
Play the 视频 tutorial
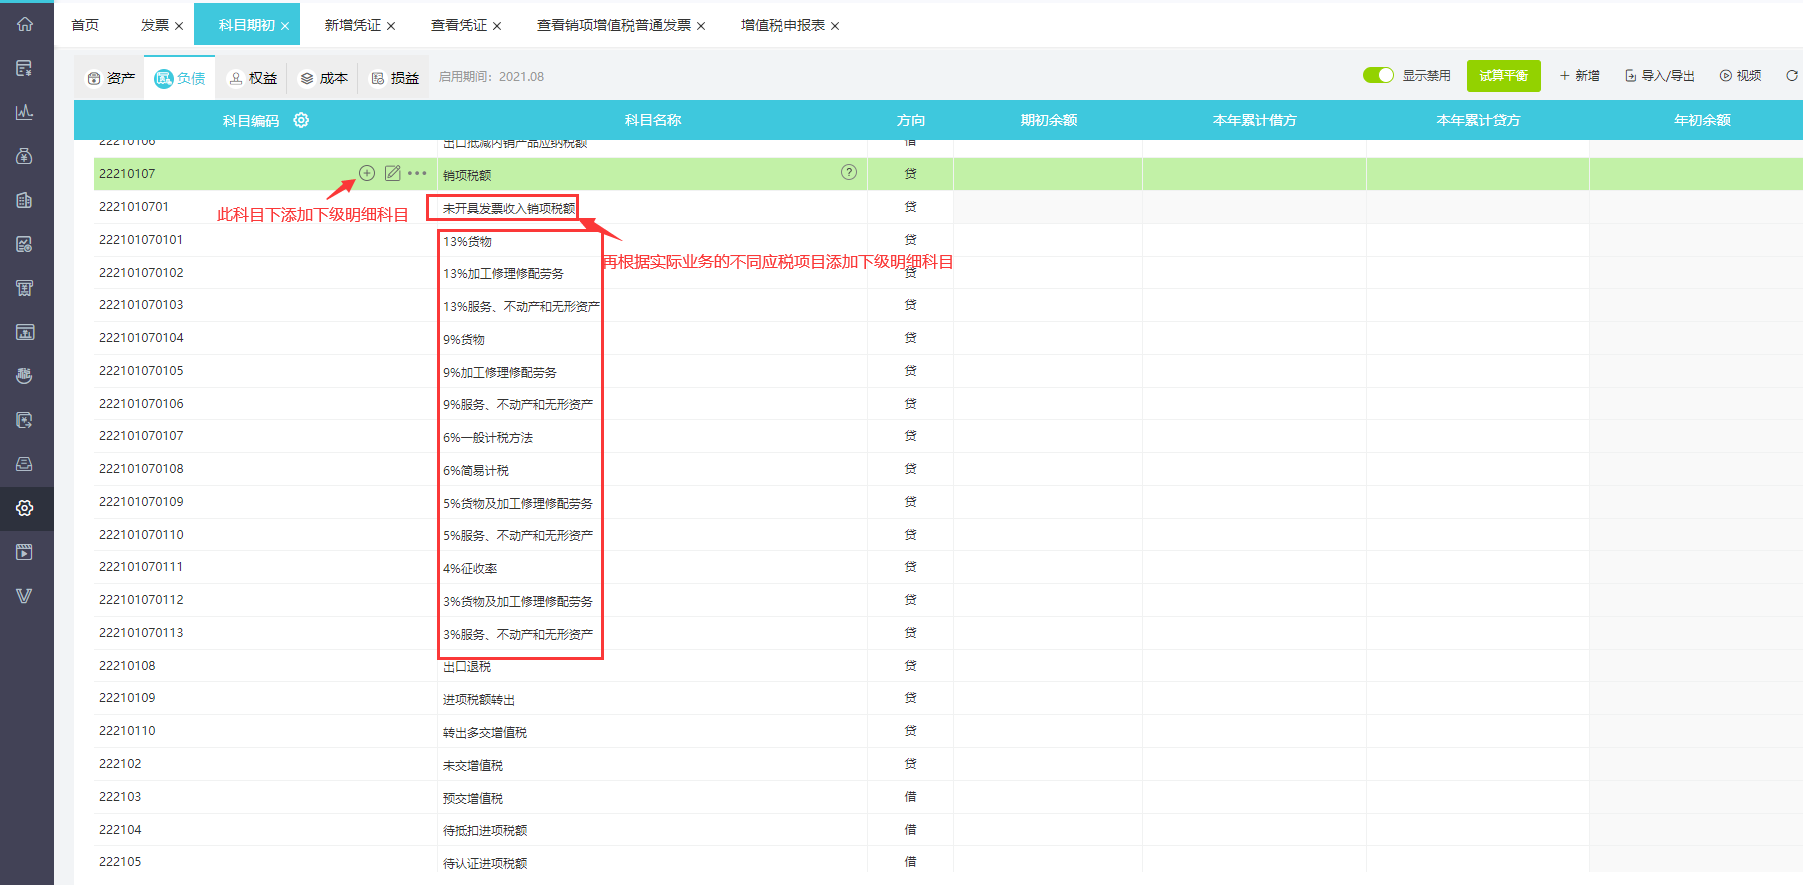point(1740,76)
